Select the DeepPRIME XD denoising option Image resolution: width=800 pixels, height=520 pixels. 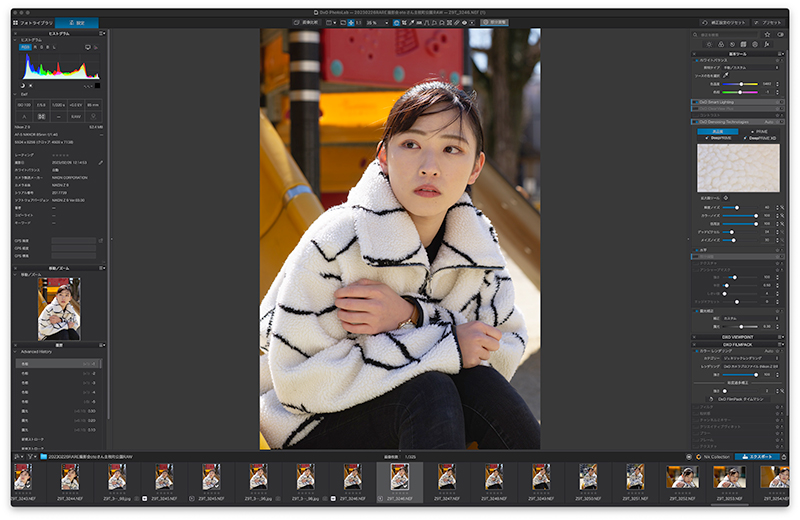coord(760,138)
